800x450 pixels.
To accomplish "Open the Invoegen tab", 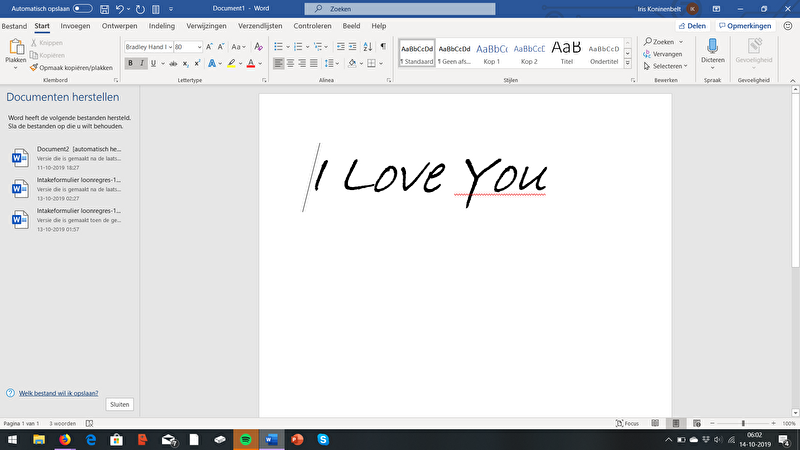I will 74,24.
